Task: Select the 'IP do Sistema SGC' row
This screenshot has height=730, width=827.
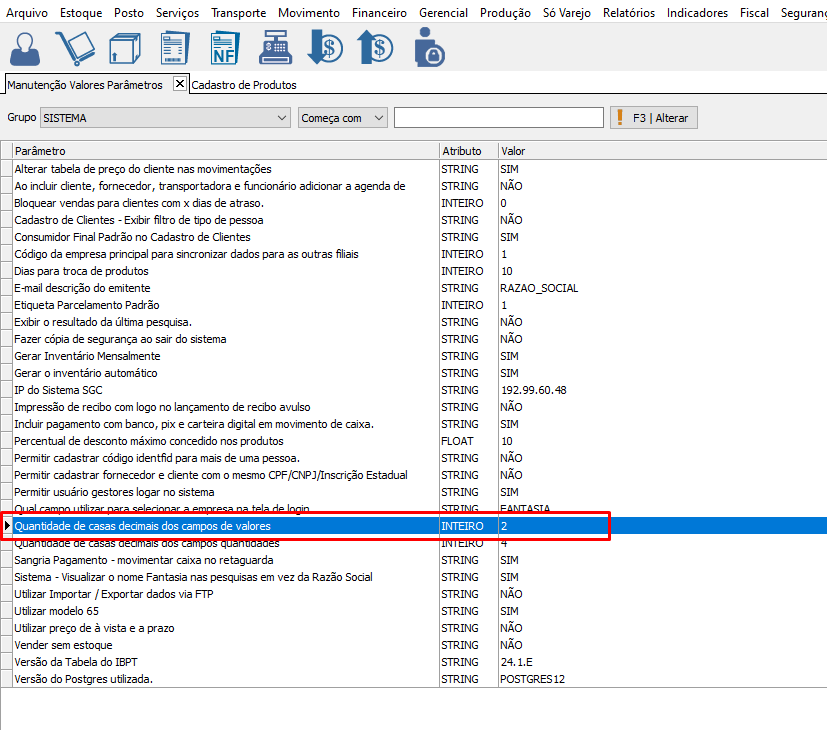Action: tap(56, 390)
